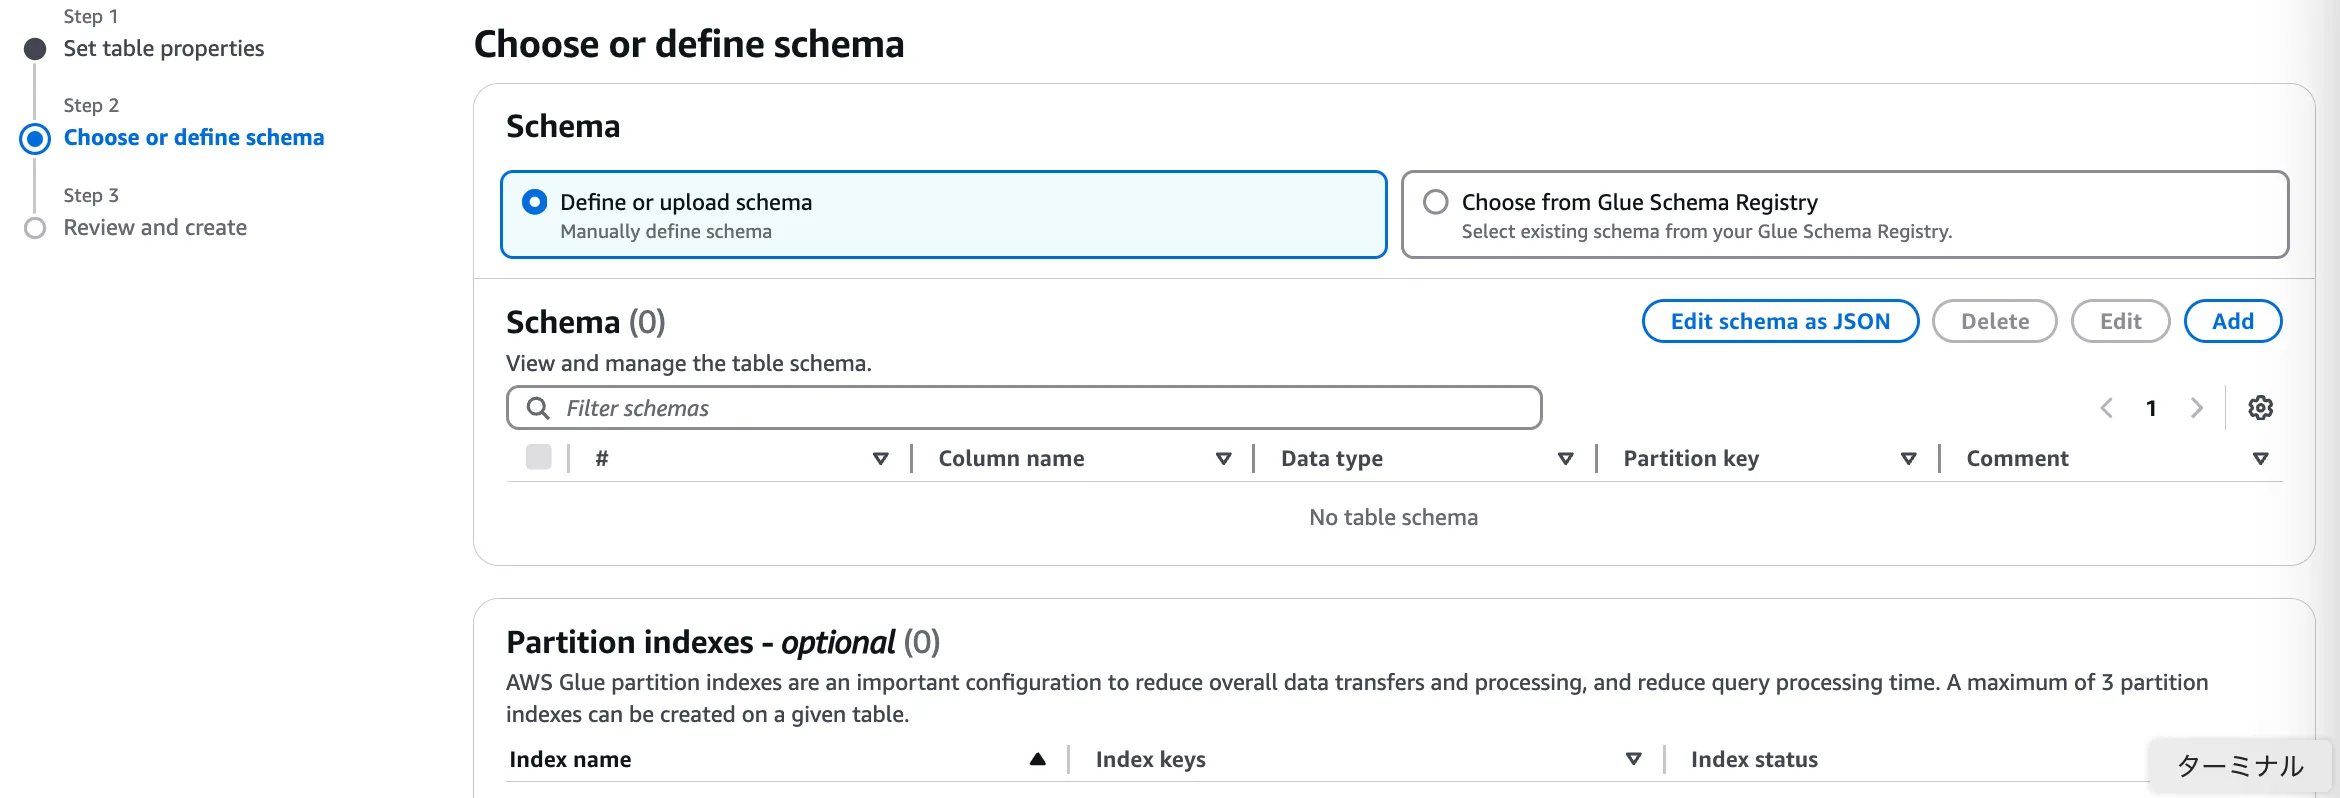Screen dimensions: 2340x798
Task: Go to previous schema page arrow
Action: (2107, 408)
